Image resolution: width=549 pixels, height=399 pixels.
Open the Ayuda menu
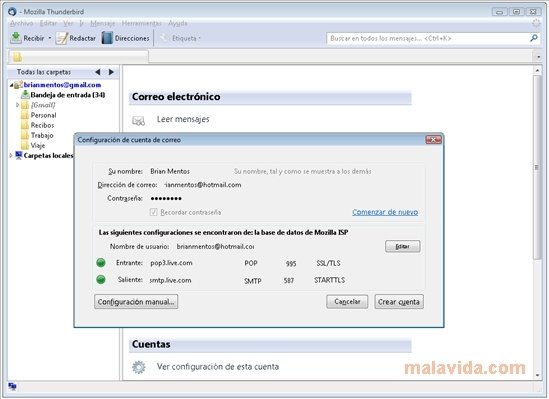[178, 23]
